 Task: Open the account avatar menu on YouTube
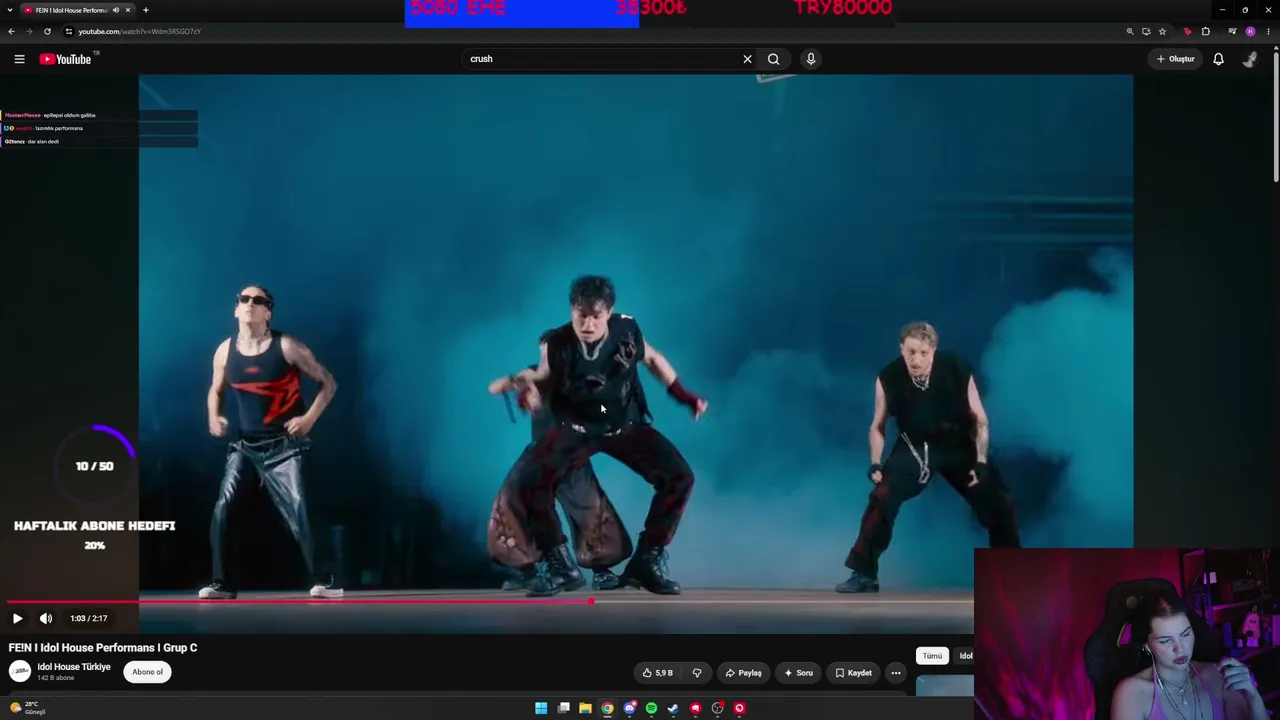point(1250,59)
